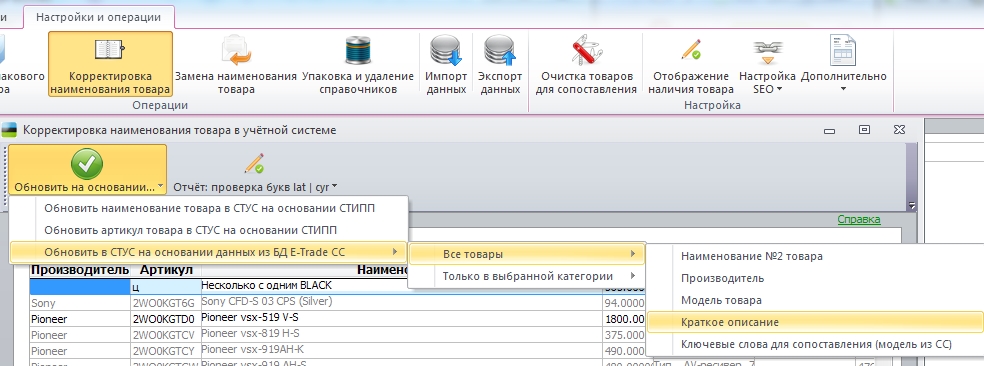Click price cell 375.000

pos(624,335)
